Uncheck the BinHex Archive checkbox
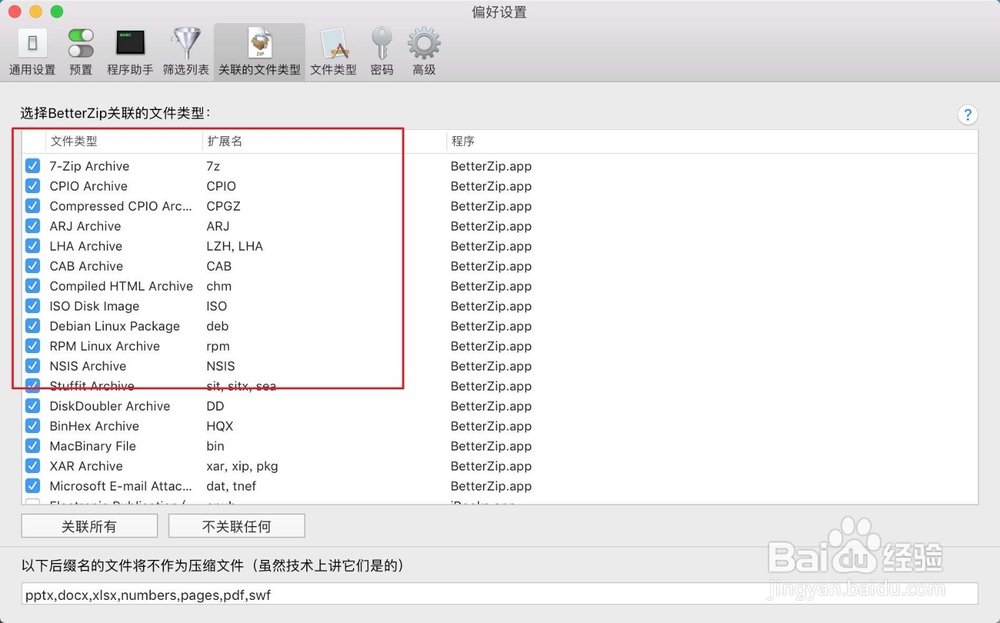Viewport: 1000px width, 623px height. [33, 426]
